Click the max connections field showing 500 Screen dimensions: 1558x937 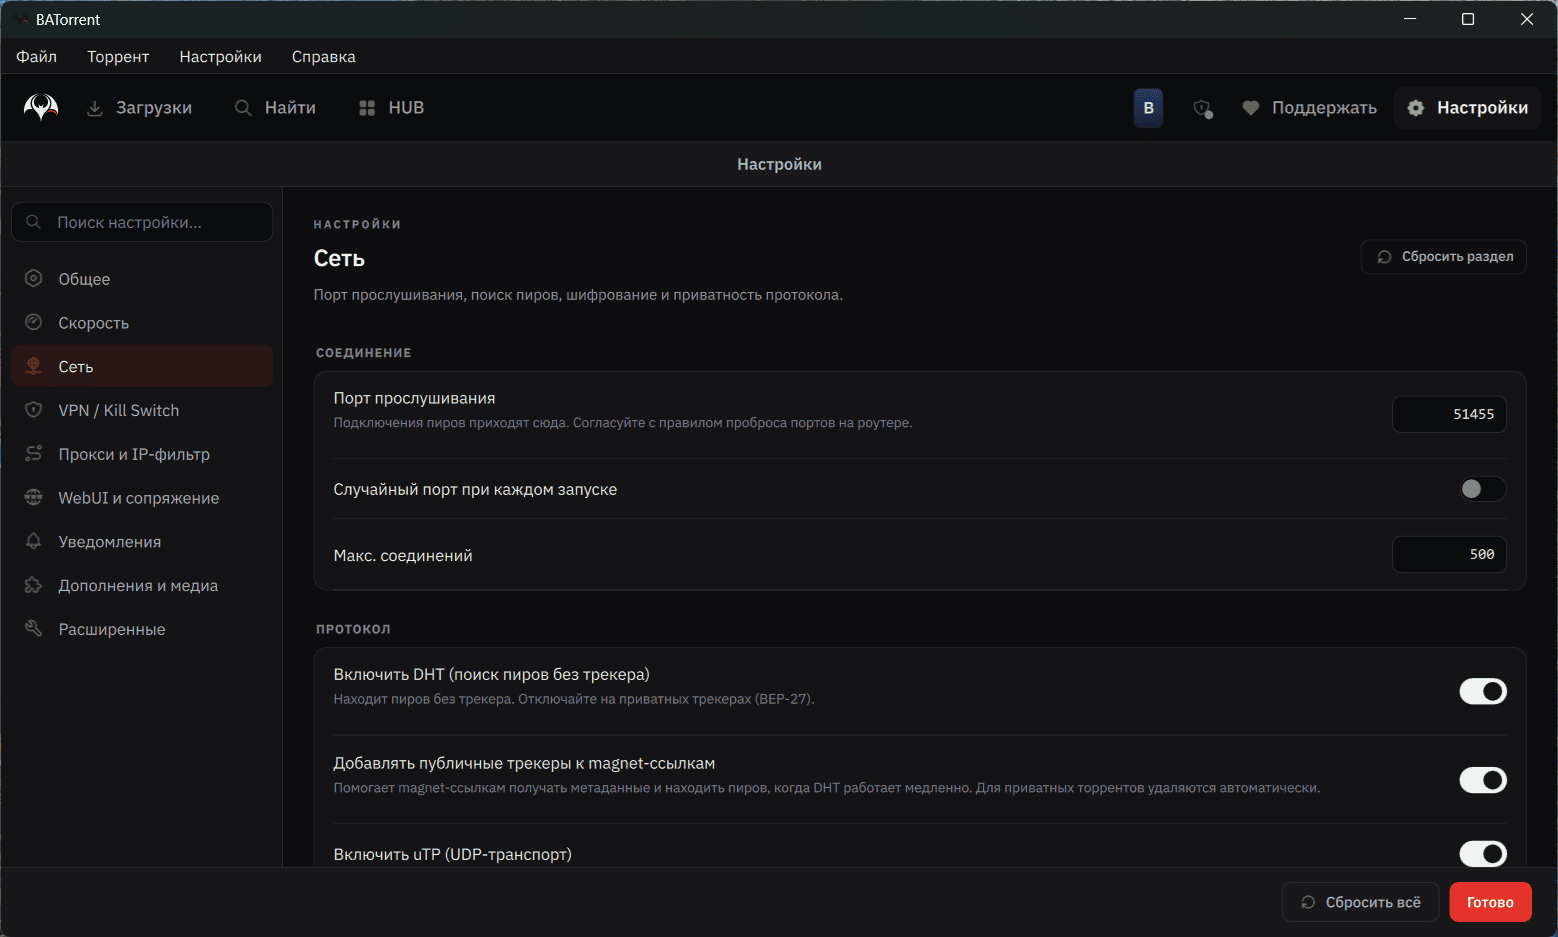(1449, 554)
